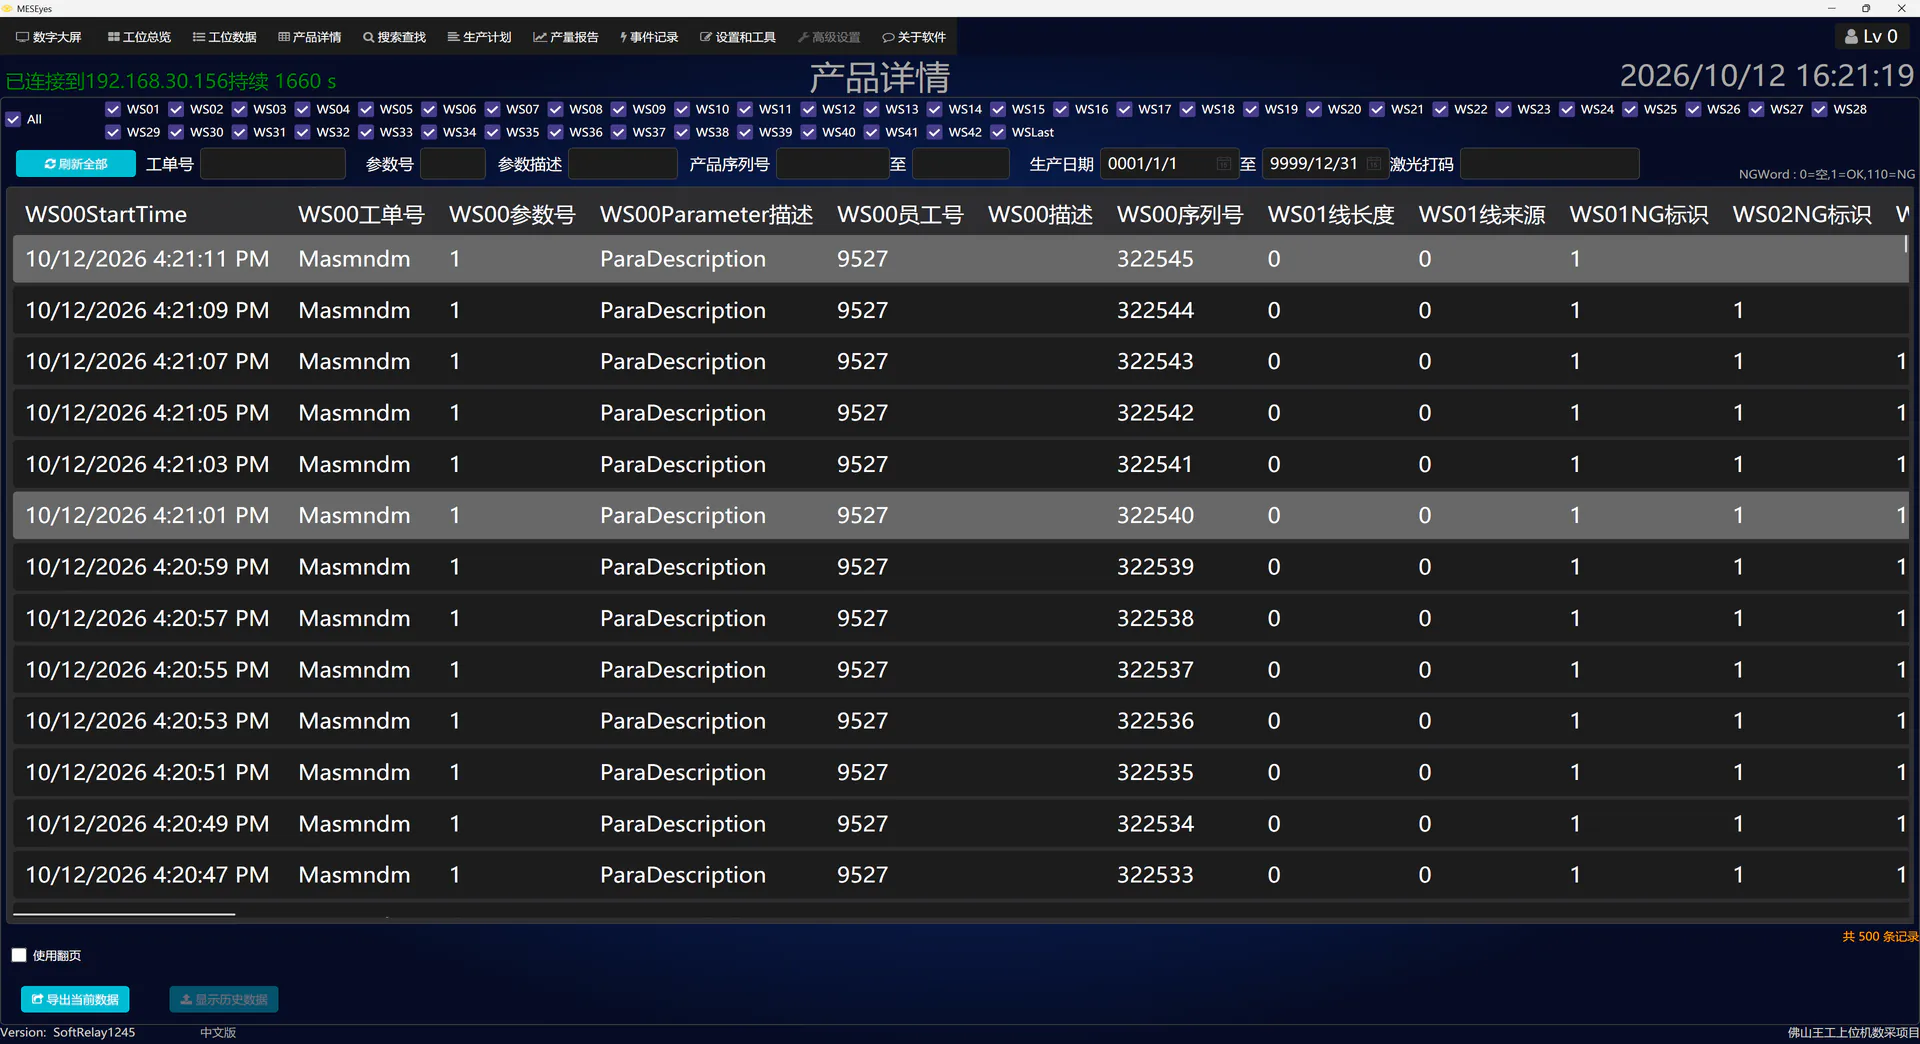This screenshot has height=1044, width=1920.
Task: Click serial number cell 322537
Action: click(1155, 670)
